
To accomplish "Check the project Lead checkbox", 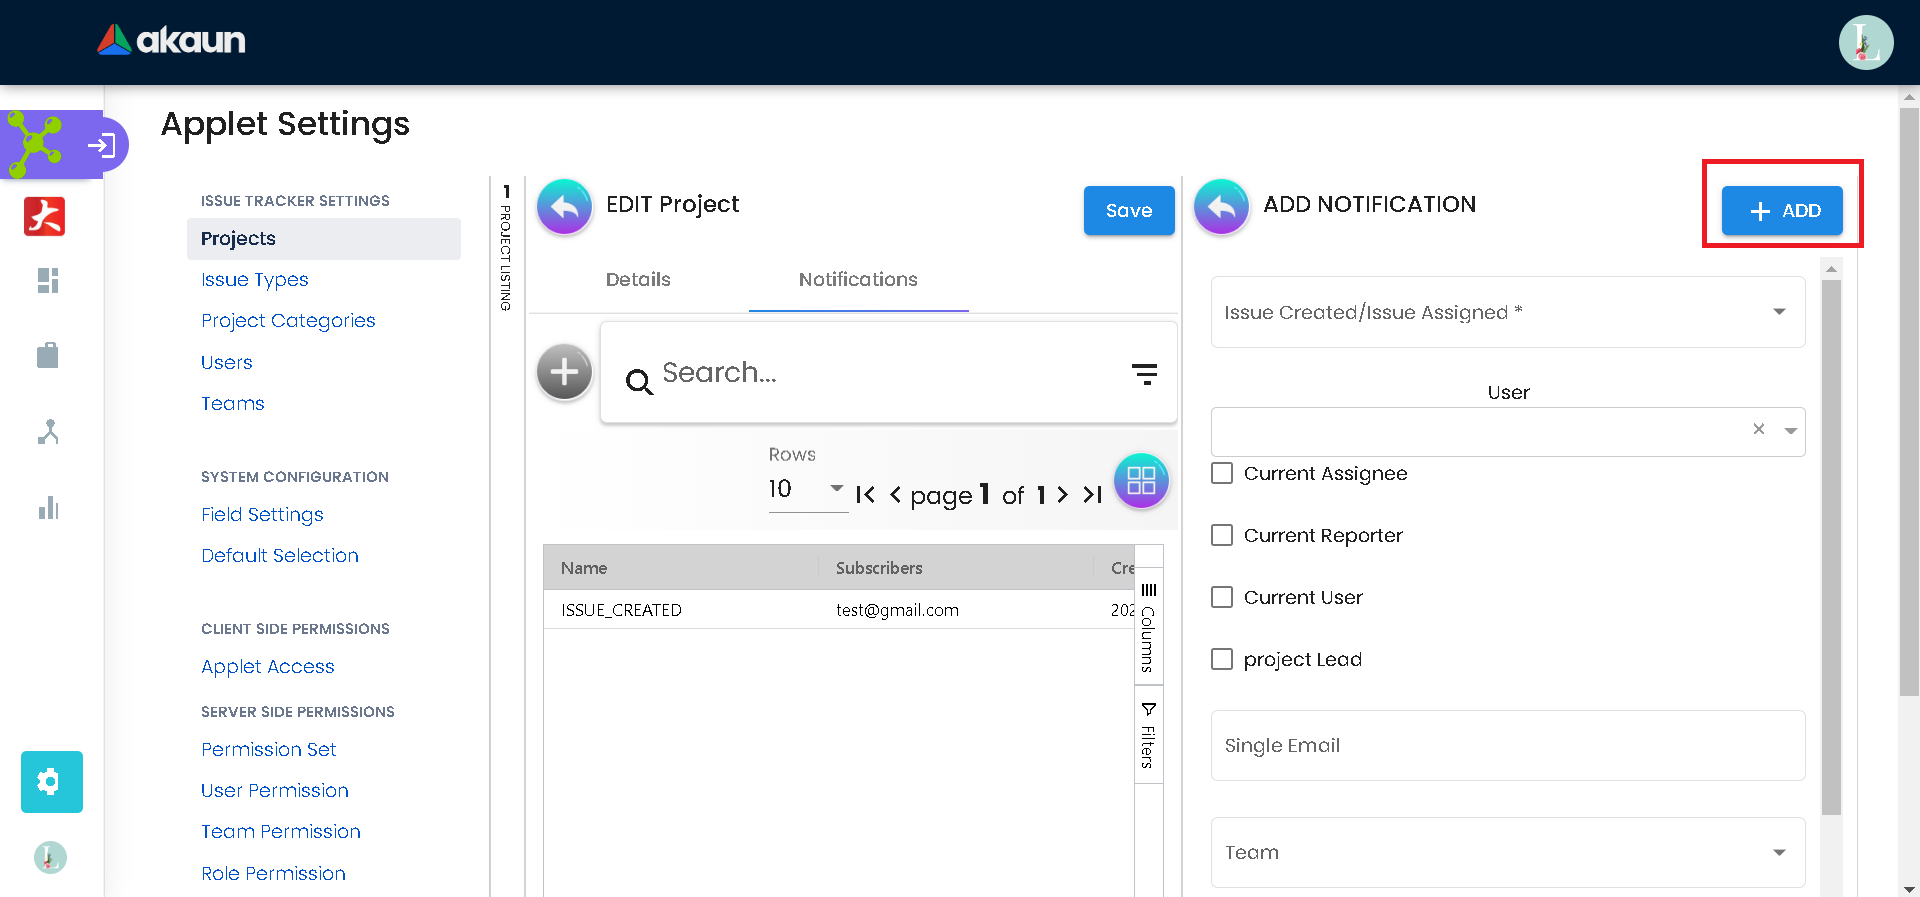I will [1222, 659].
